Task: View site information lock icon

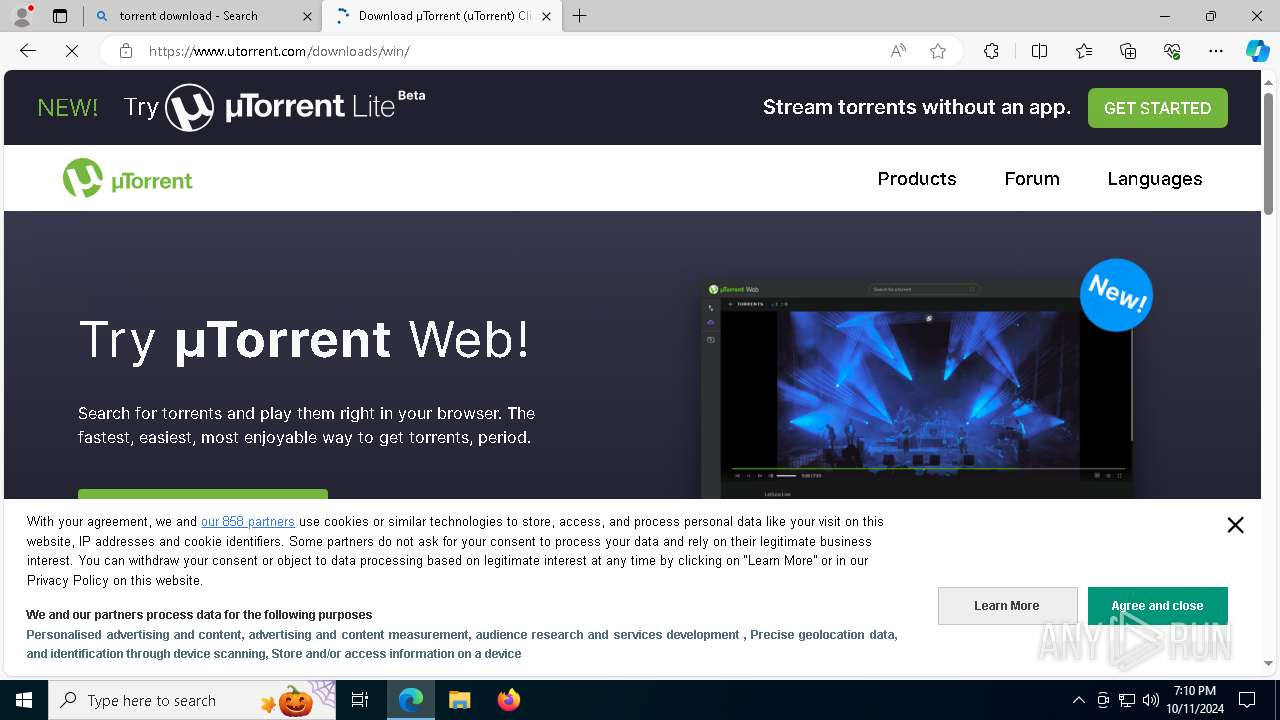Action: pyautogui.click(x=126, y=51)
